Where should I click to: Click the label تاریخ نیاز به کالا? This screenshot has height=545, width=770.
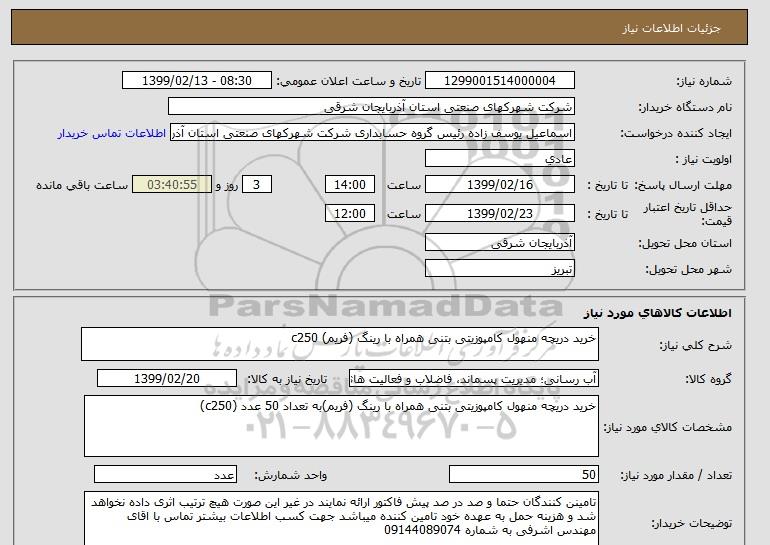[x=287, y=379]
